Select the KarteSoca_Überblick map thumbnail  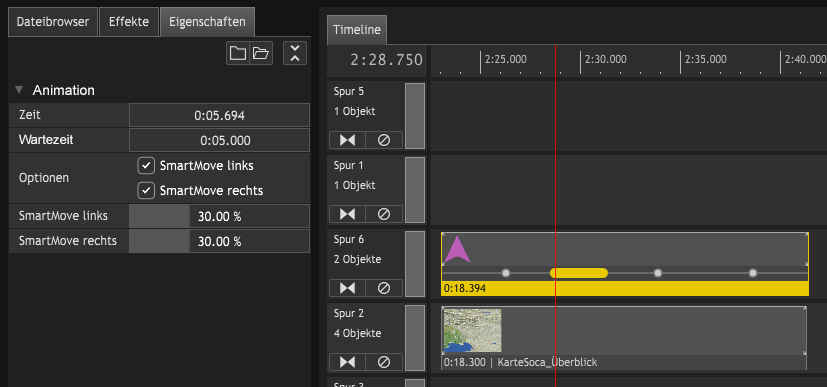point(472,330)
